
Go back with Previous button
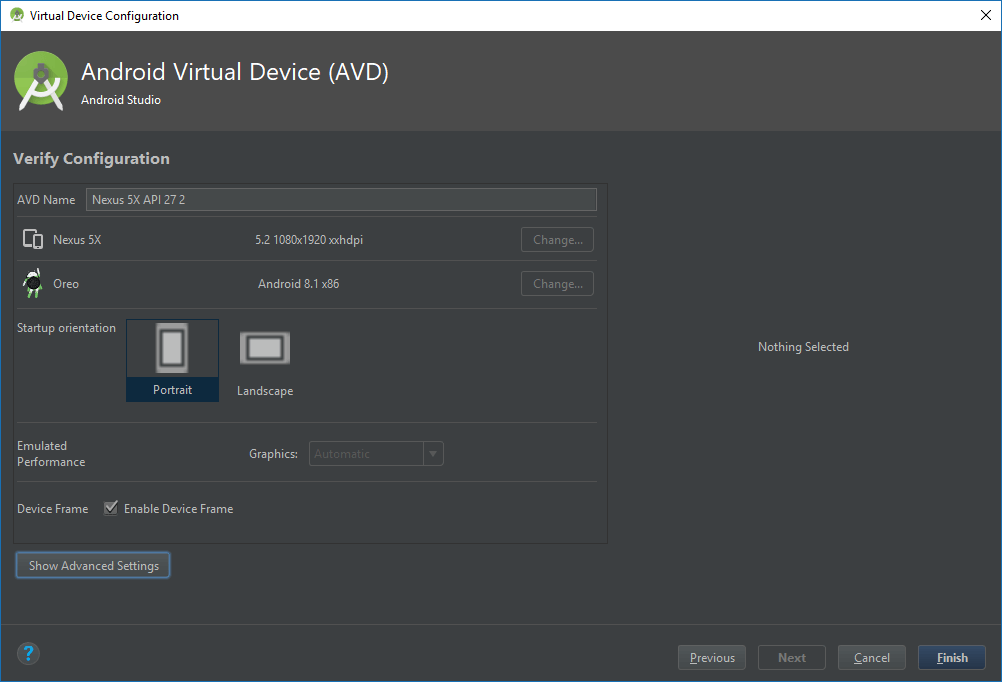point(712,658)
